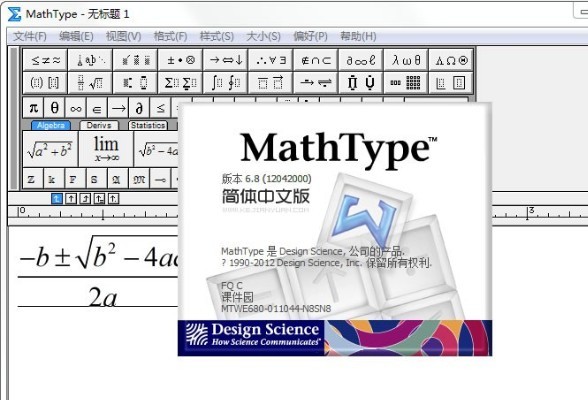
Task: Open the integral templates palette
Action: (225, 82)
